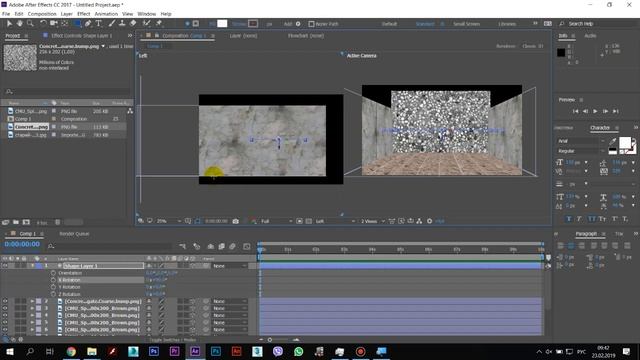The image size is (640, 360).
Task: Go to first frame in Preview panel
Action: (576, 111)
